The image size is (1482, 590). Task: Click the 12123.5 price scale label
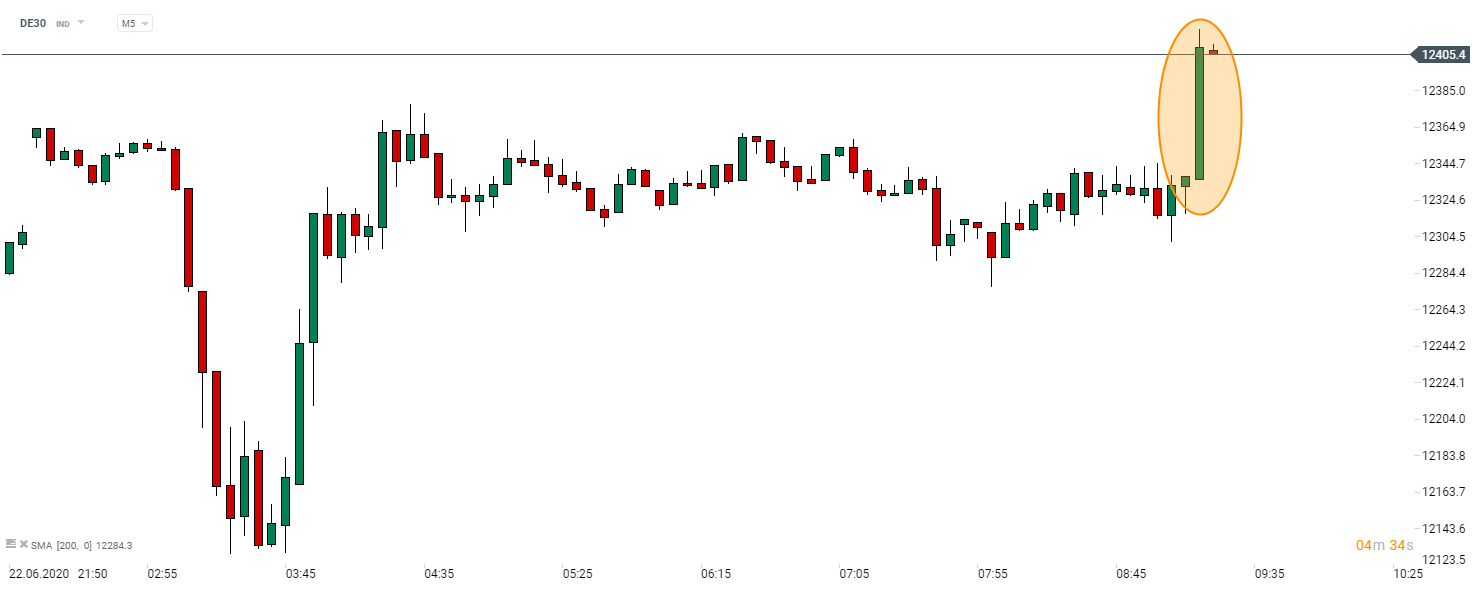click(1445, 559)
